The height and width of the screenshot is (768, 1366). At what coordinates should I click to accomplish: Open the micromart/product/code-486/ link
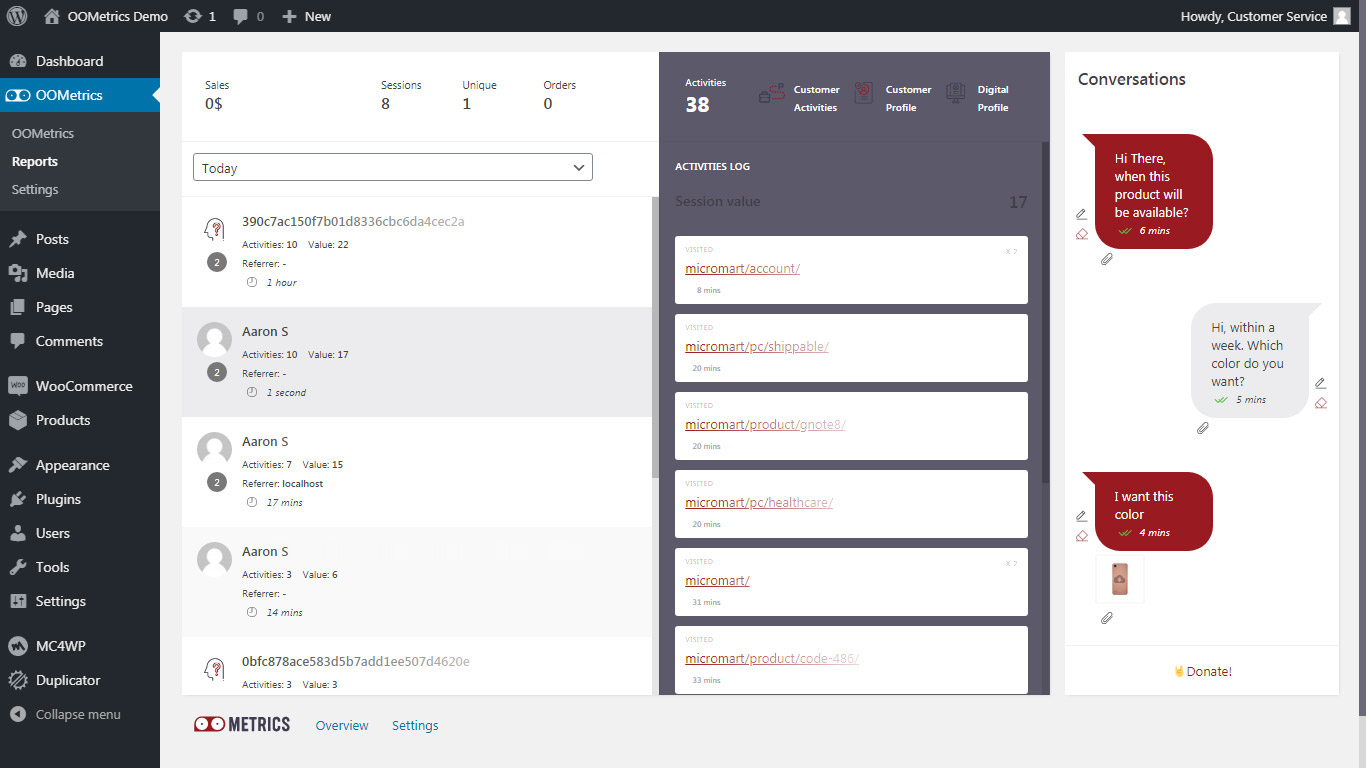click(772, 659)
